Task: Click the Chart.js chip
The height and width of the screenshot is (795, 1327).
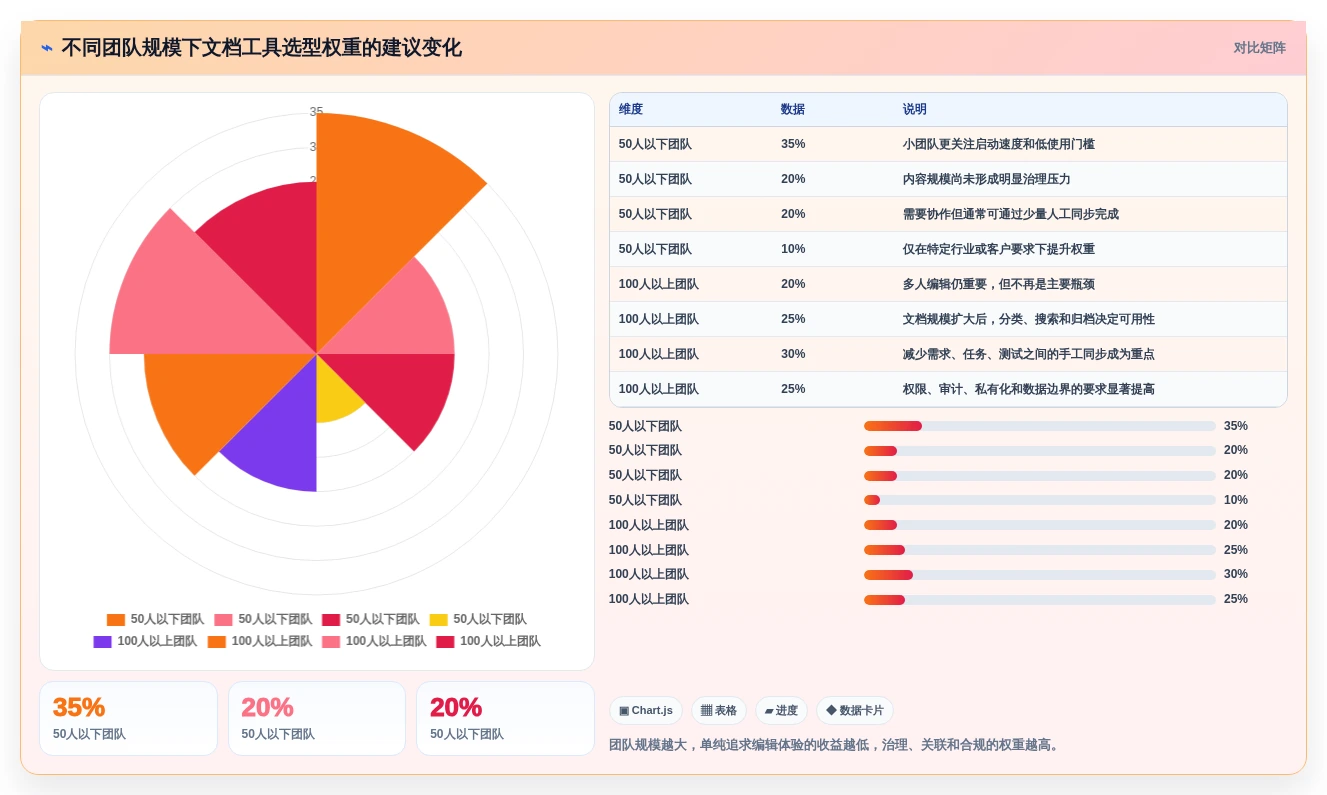Action: click(646, 711)
